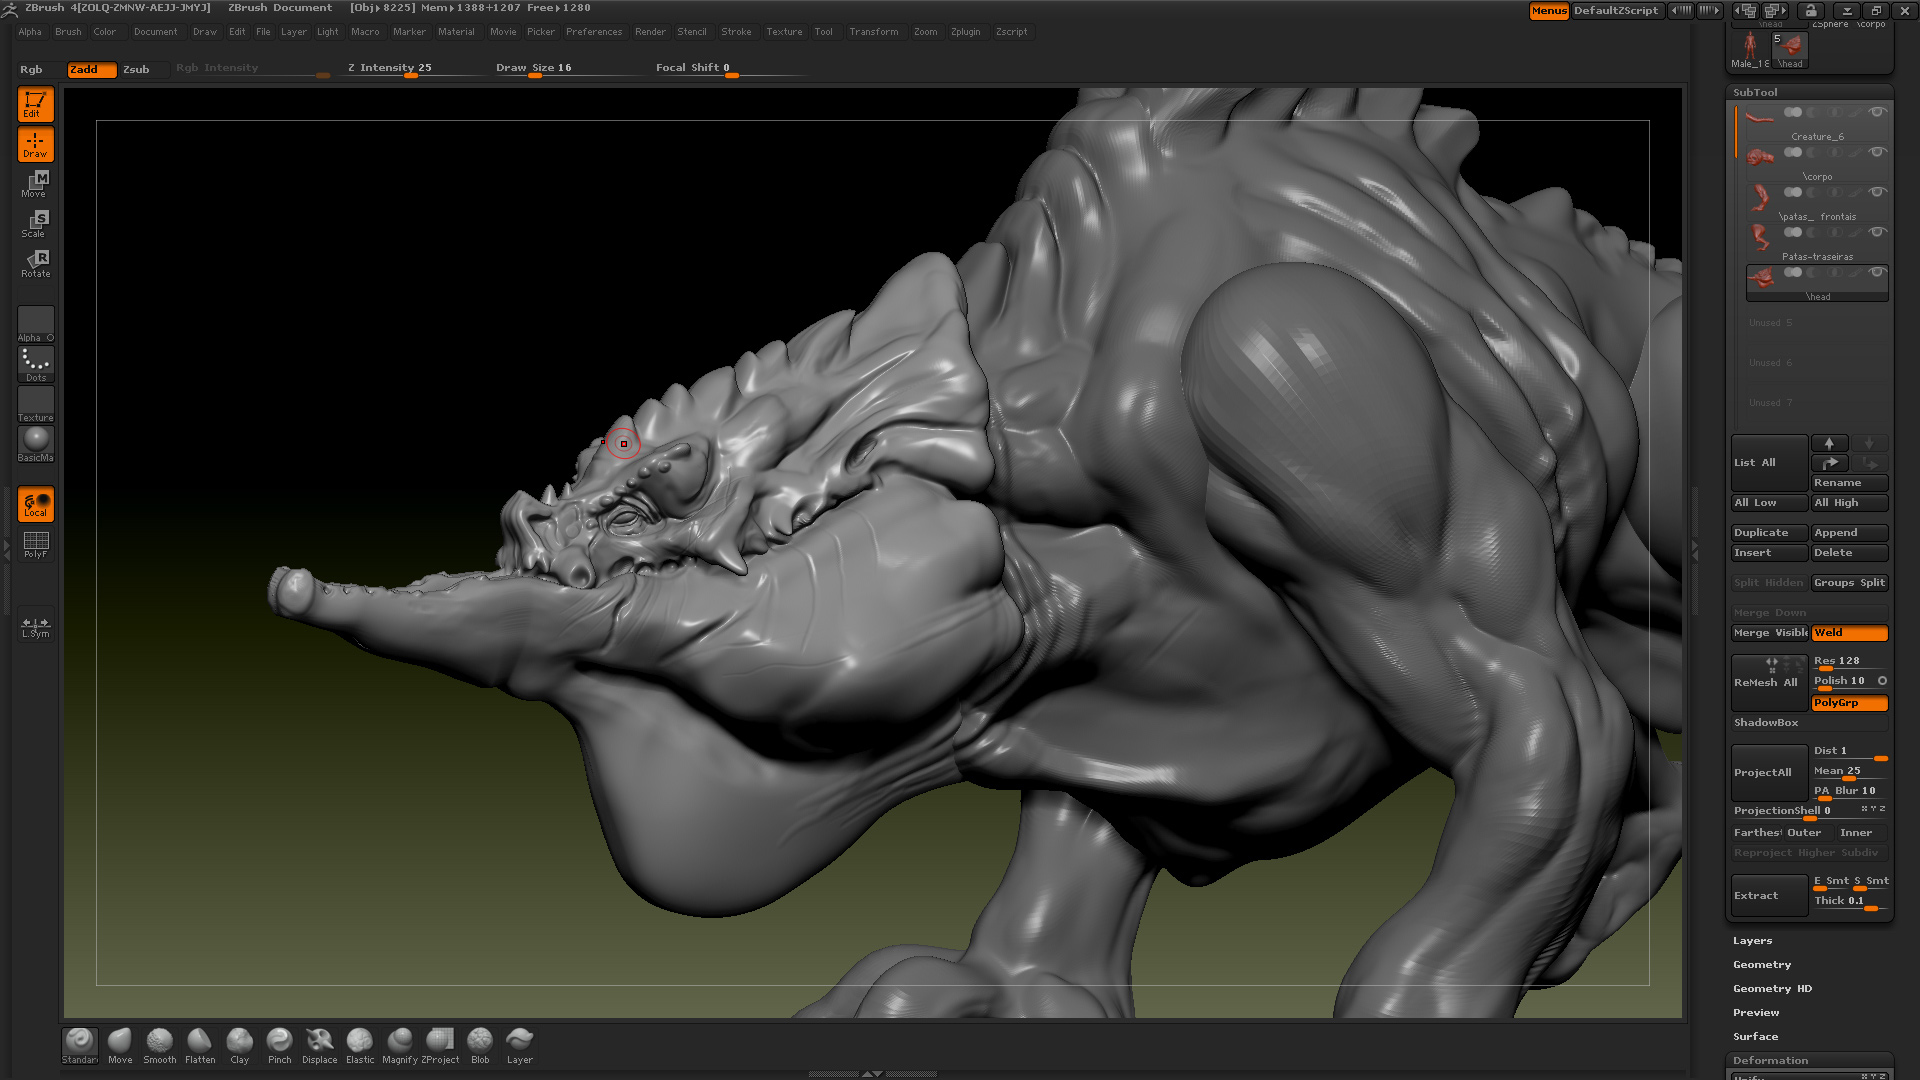Hide the \head subtool via eye icon
Screen dimensions: 1920x1080
[1877, 272]
